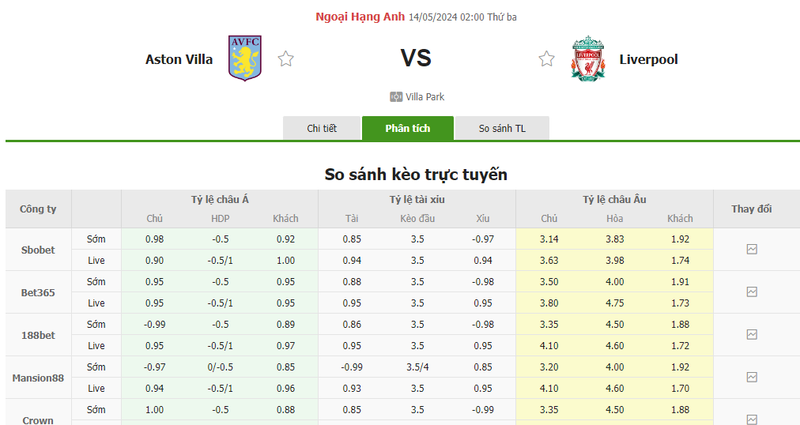Click the Hòa subheader
The image size is (800, 425).
click(614, 218)
